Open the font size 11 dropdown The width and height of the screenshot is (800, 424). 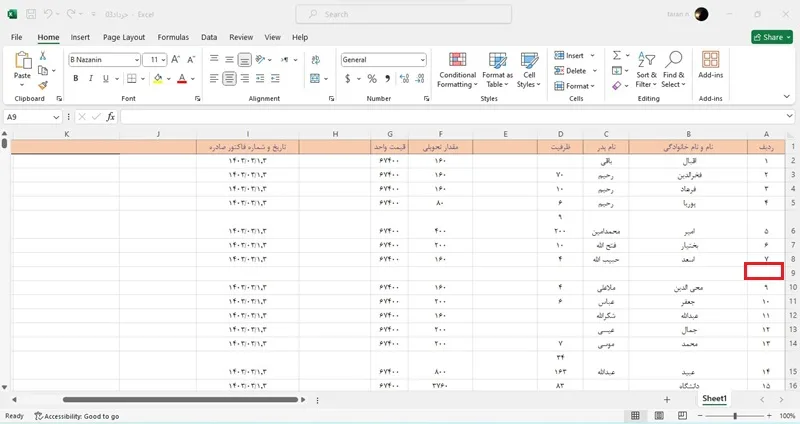pyautogui.click(x=163, y=60)
